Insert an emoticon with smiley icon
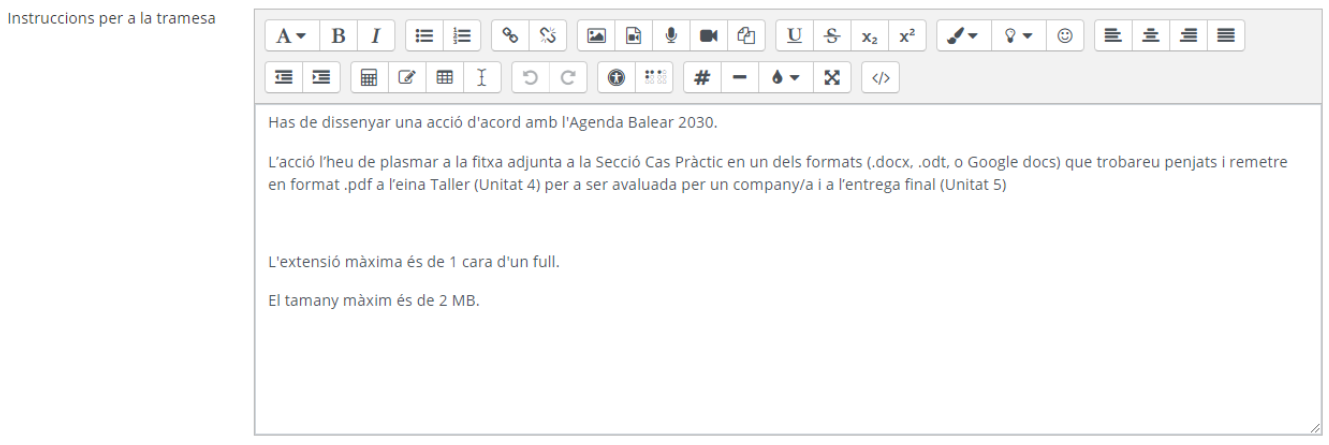1329x445 pixels. (x=1063, y=36)
